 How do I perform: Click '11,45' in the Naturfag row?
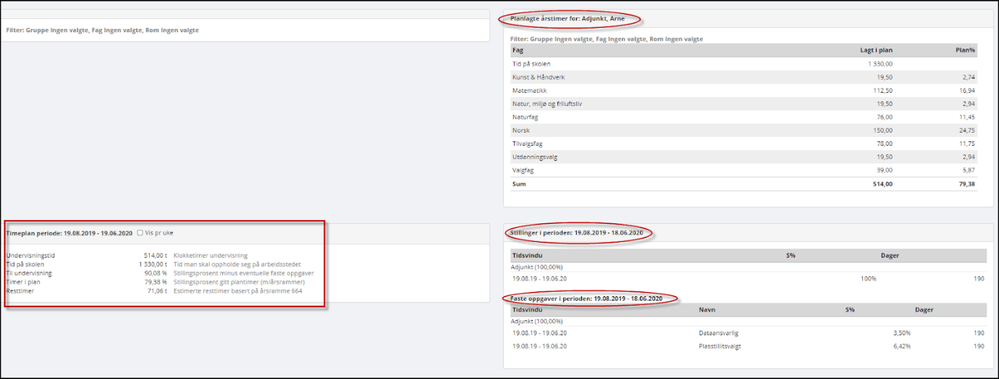pos(968,117)
